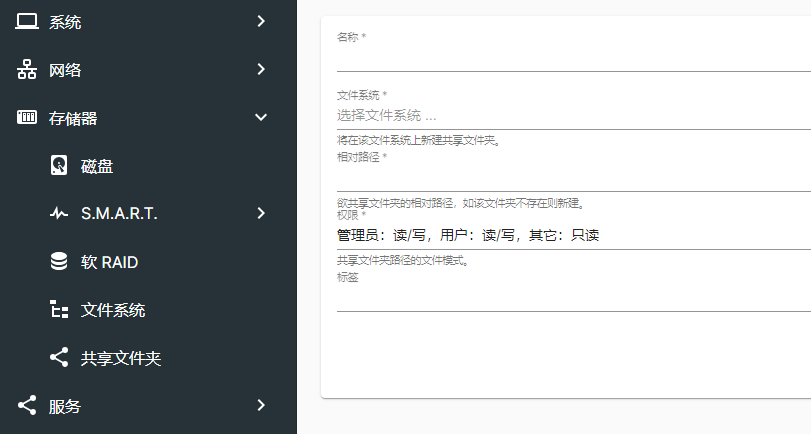Expand the 网络 menu chevron
Viewport: 811px width, 434px height.
click(261, 69)
